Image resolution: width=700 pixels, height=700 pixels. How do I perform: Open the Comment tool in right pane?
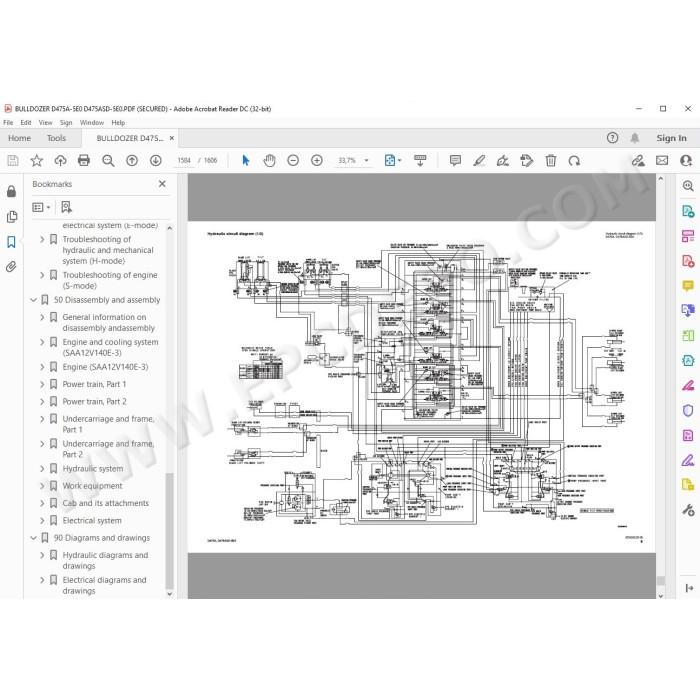688,285
